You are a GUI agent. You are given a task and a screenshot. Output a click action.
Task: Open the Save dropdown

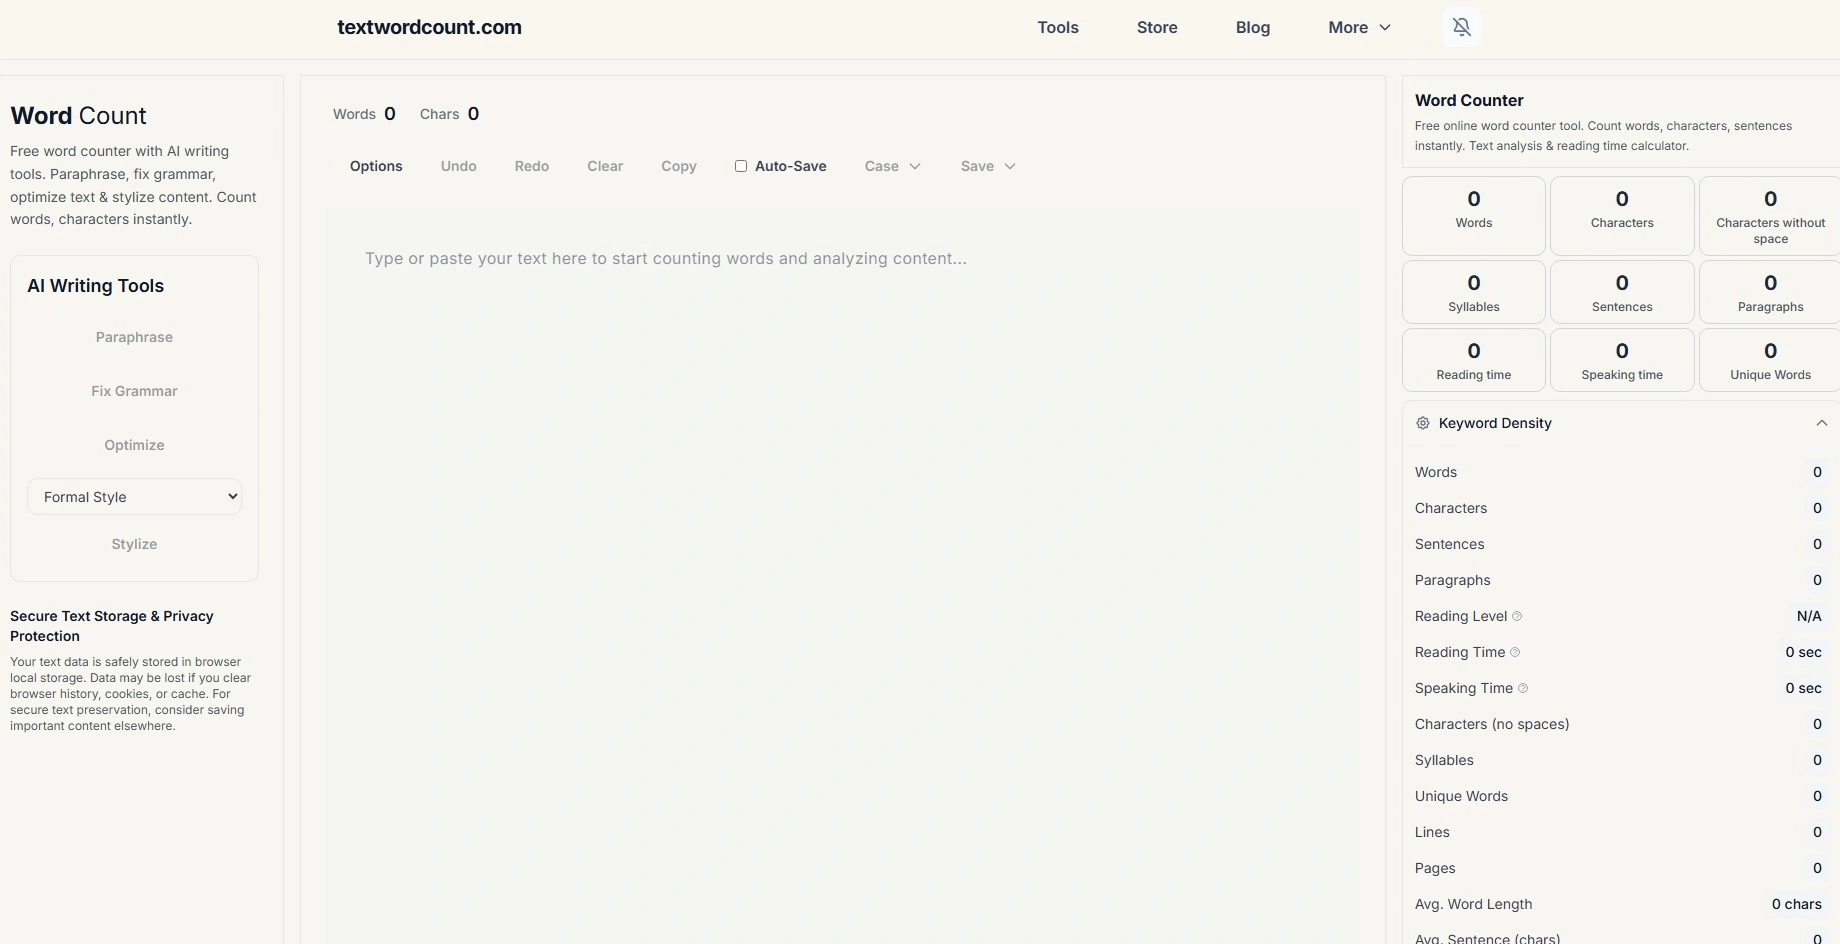(987, 166)
